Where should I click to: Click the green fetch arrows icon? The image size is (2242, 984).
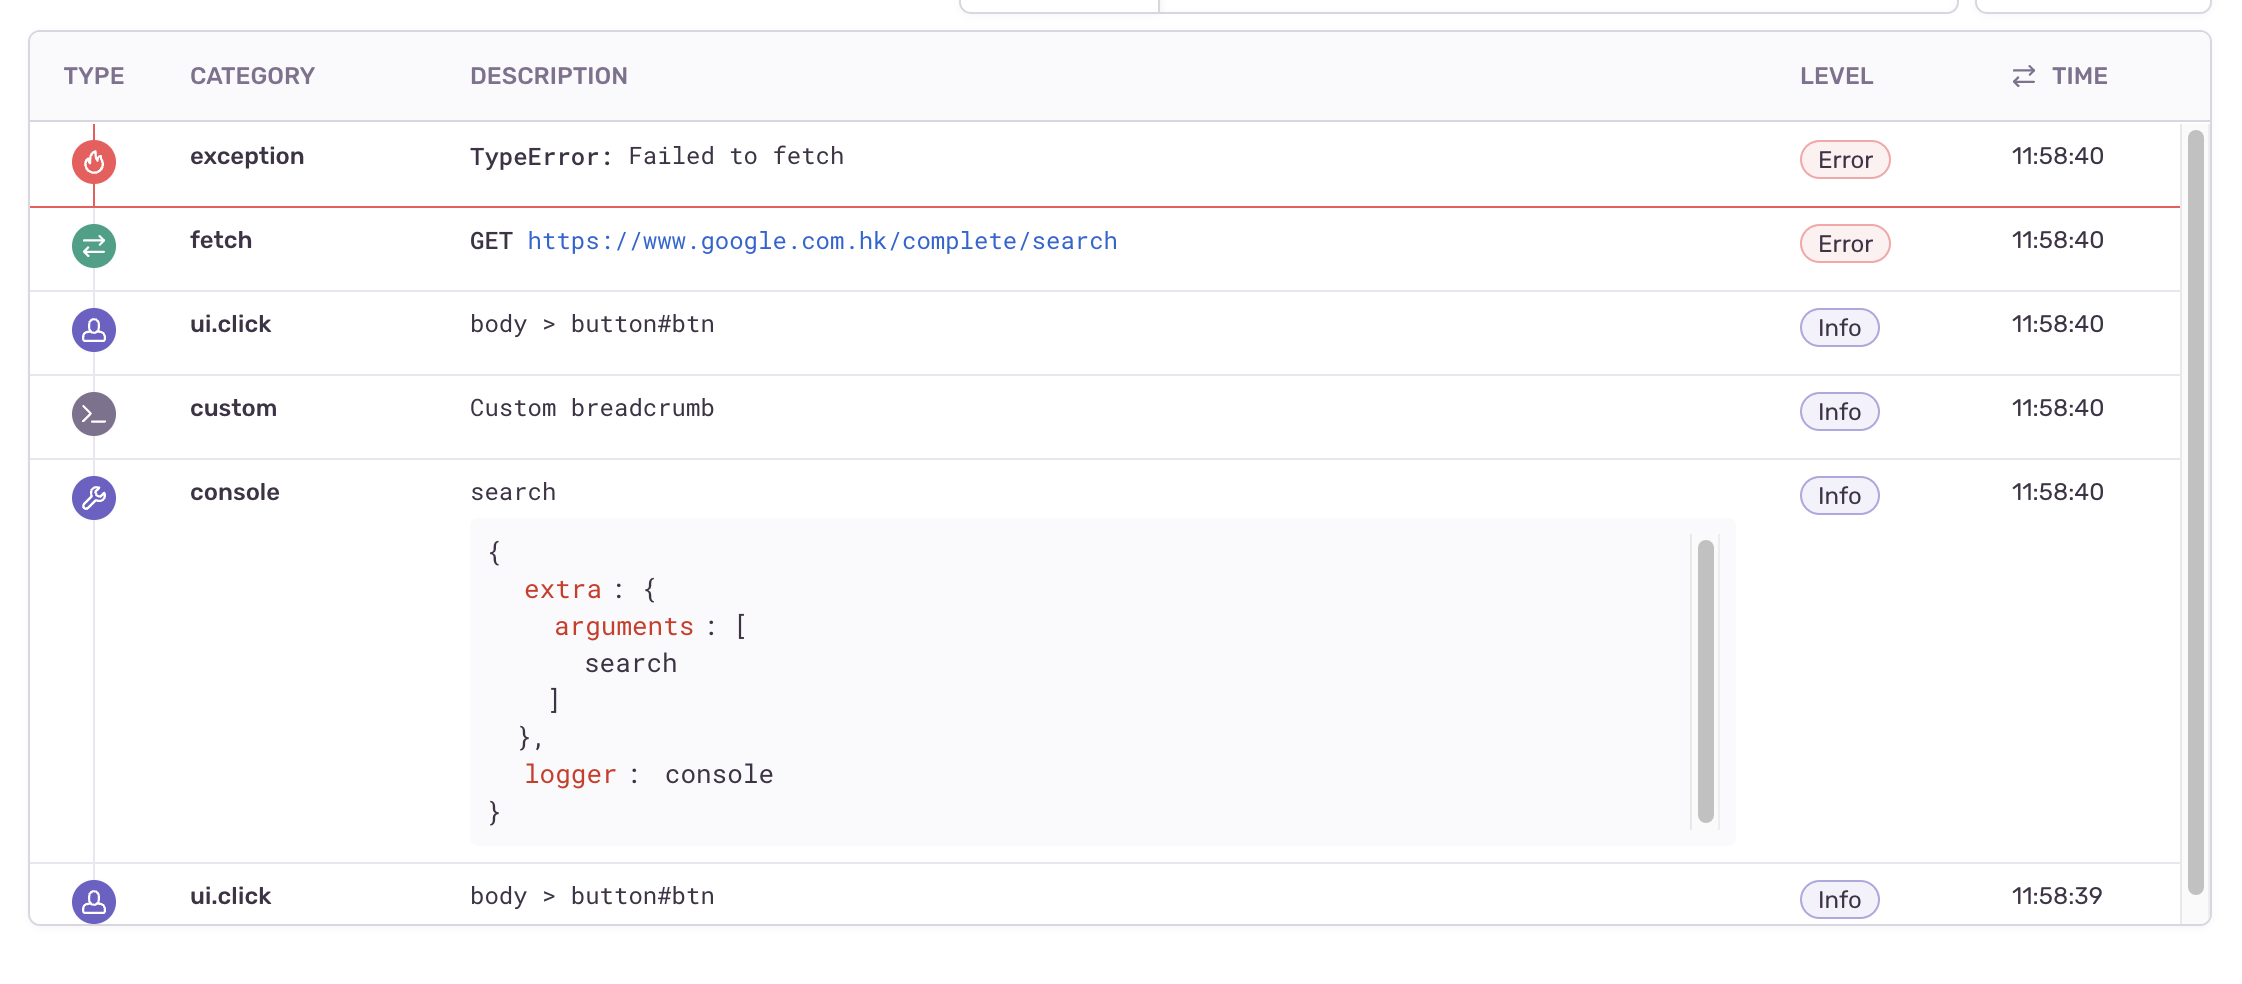click(94, 246)
